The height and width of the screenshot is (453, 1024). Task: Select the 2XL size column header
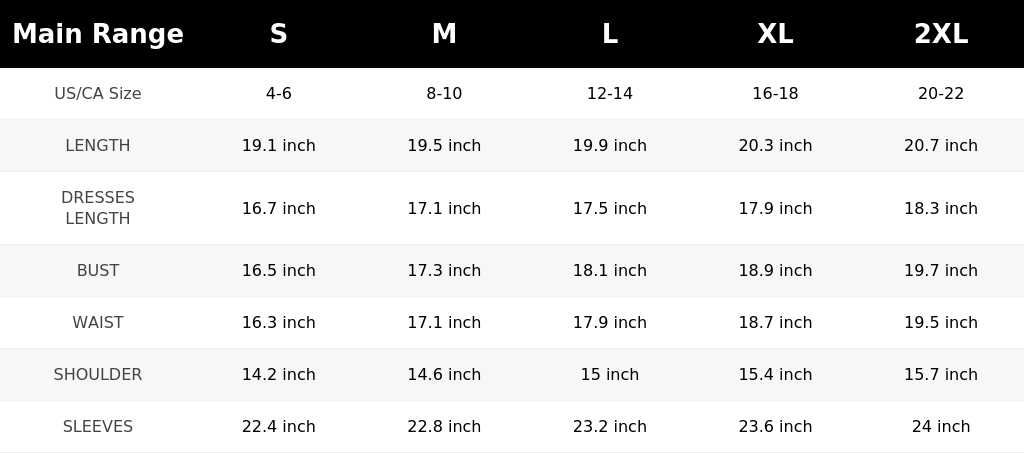click(941, 34)
